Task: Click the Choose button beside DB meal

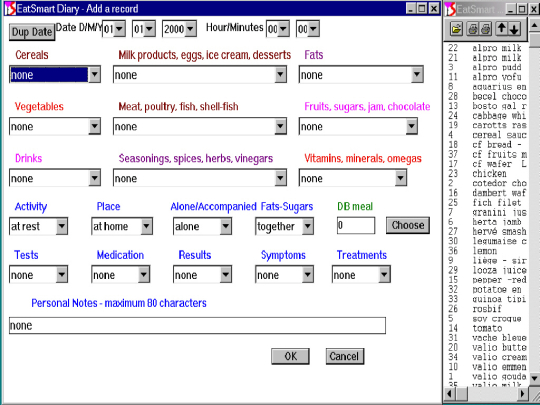Action: [x=408, y=225]
